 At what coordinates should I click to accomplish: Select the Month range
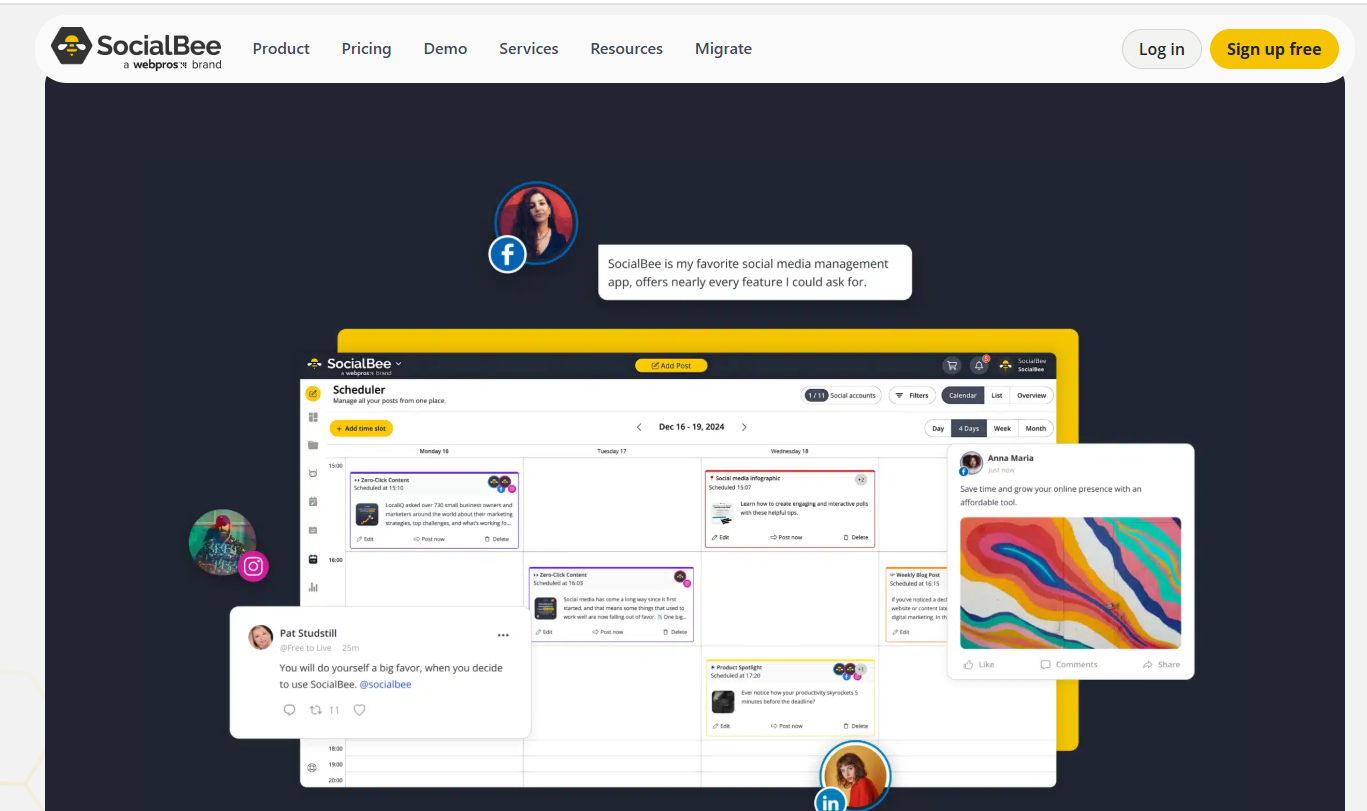pos(1036,428)
